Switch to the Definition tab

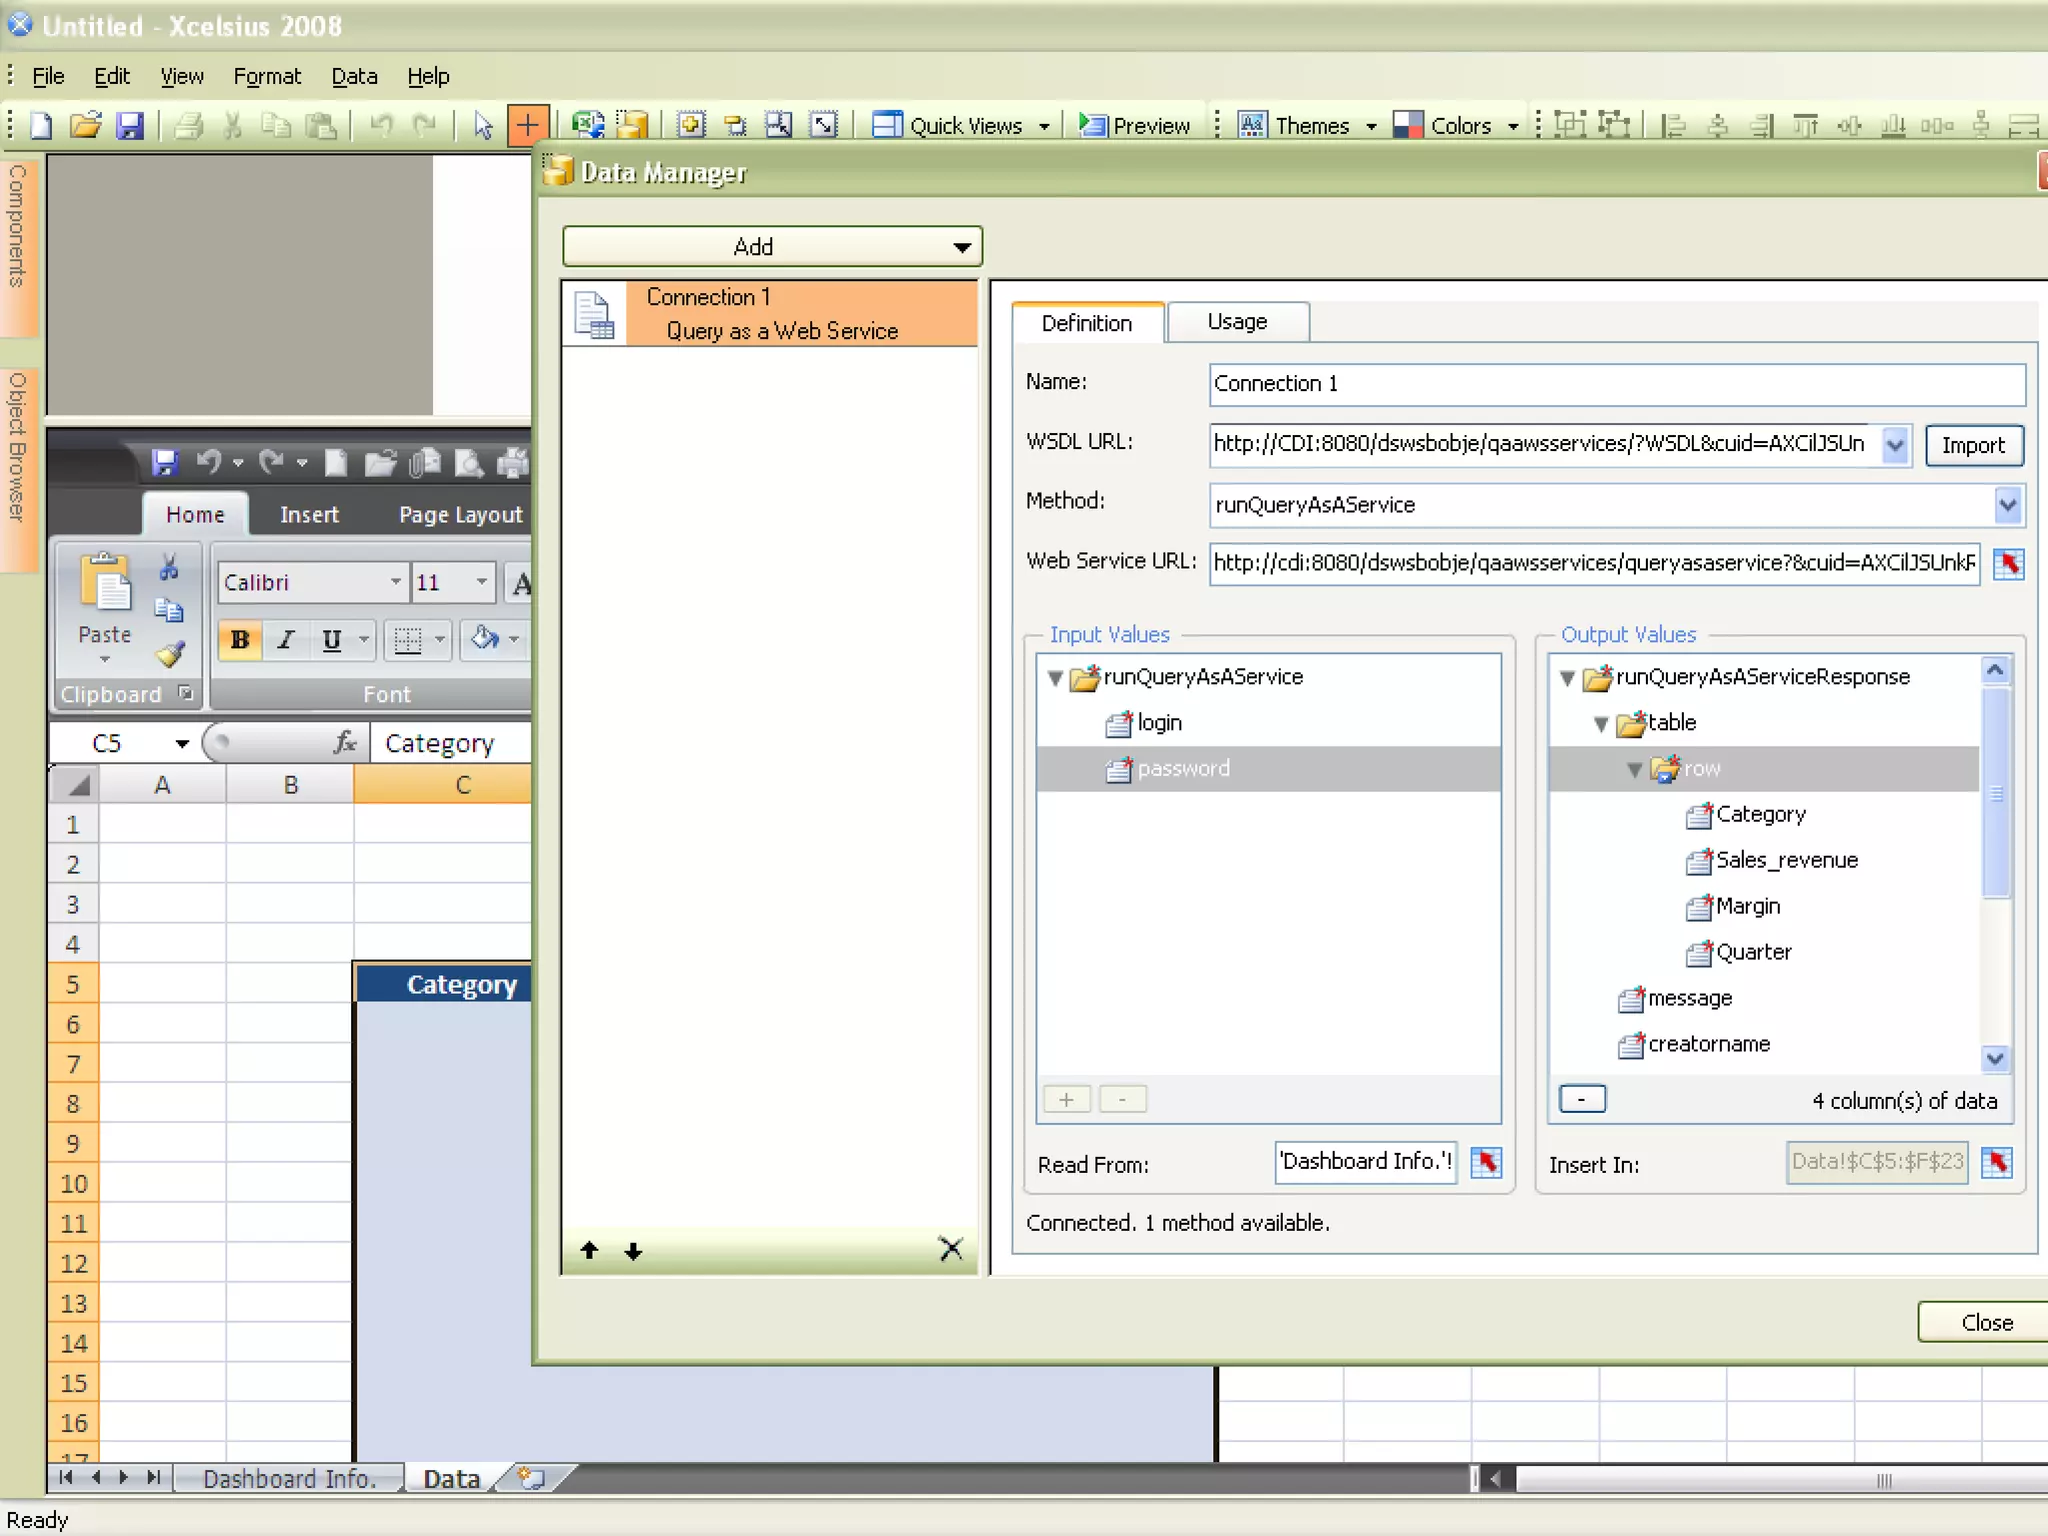(x=1087, y=323)
